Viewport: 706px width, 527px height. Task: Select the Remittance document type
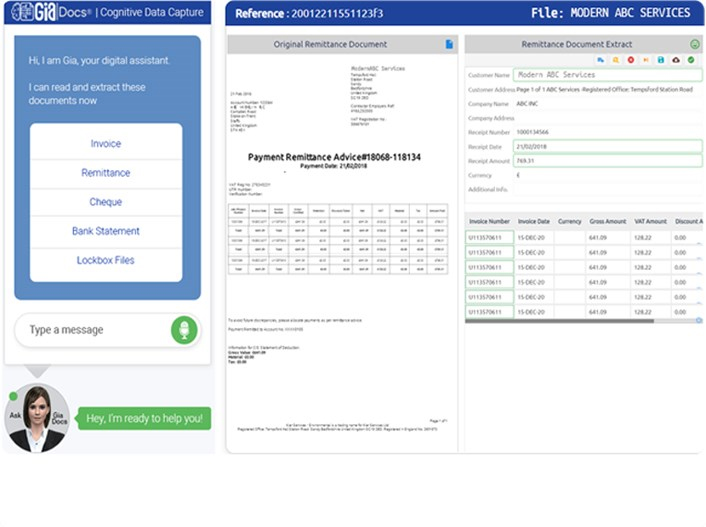coord(106,173)
